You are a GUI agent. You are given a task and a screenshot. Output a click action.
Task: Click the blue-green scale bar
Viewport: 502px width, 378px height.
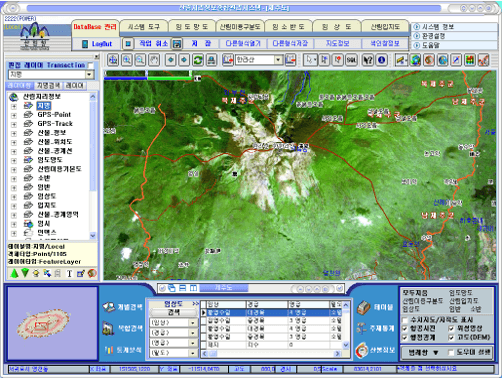[x=148, y=78]
